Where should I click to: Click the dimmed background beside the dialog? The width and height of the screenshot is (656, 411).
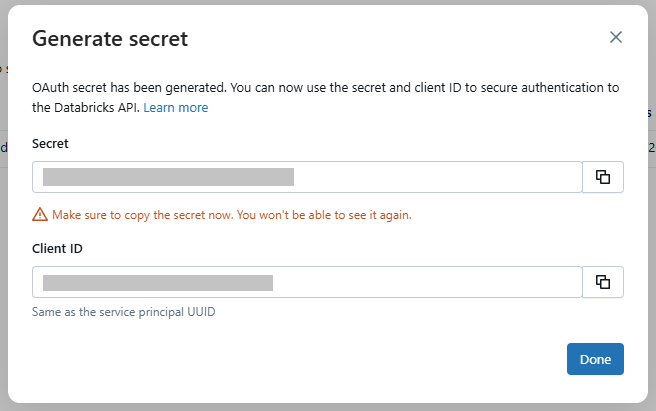3,251
